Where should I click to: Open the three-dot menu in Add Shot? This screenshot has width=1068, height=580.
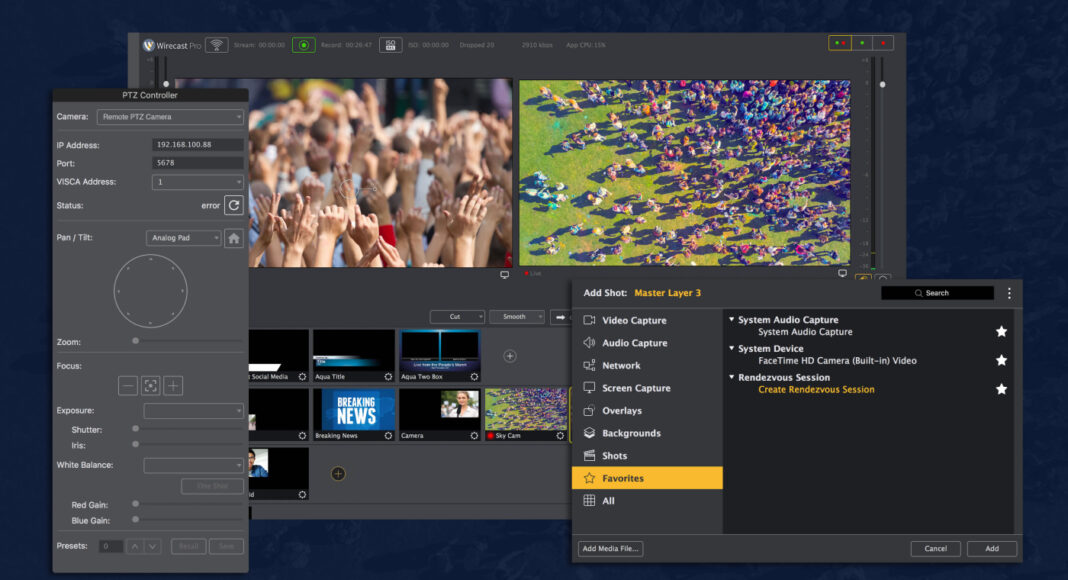(1009, 292)
